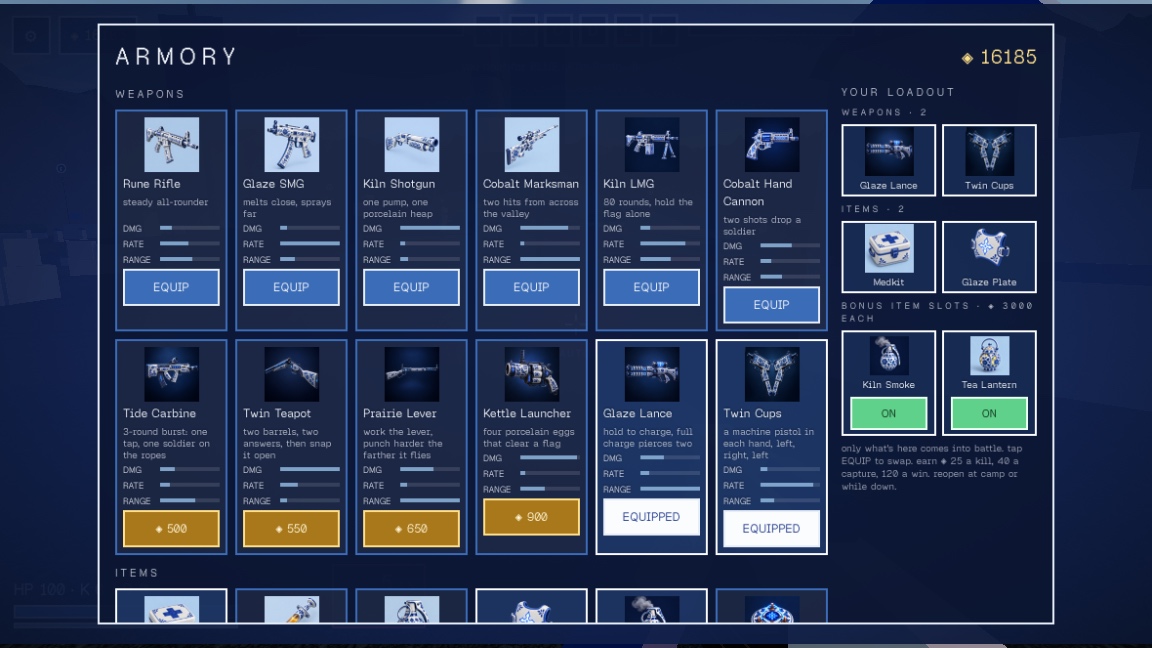Buy the Tide Carbine for 500
The height and width of the screenshot is (648, 1152).
click(171, 528)
